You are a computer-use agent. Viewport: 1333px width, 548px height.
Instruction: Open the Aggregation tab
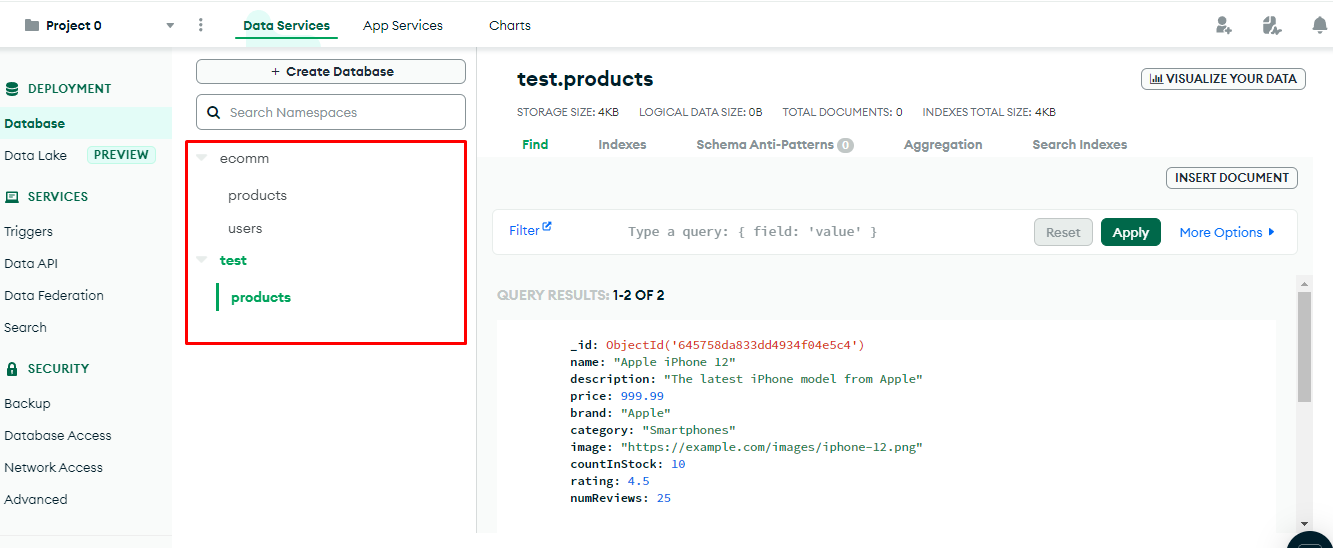click(x=942, y=145)
